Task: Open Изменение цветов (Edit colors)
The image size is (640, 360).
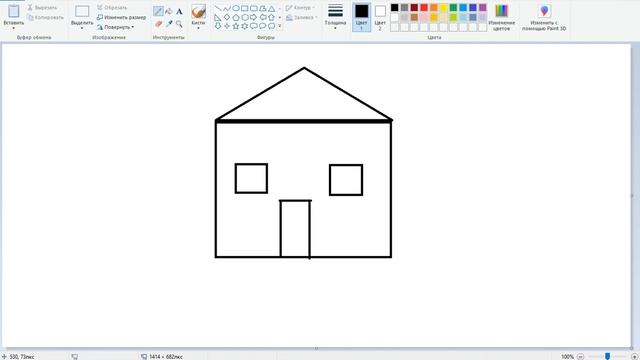Action: 502,17
